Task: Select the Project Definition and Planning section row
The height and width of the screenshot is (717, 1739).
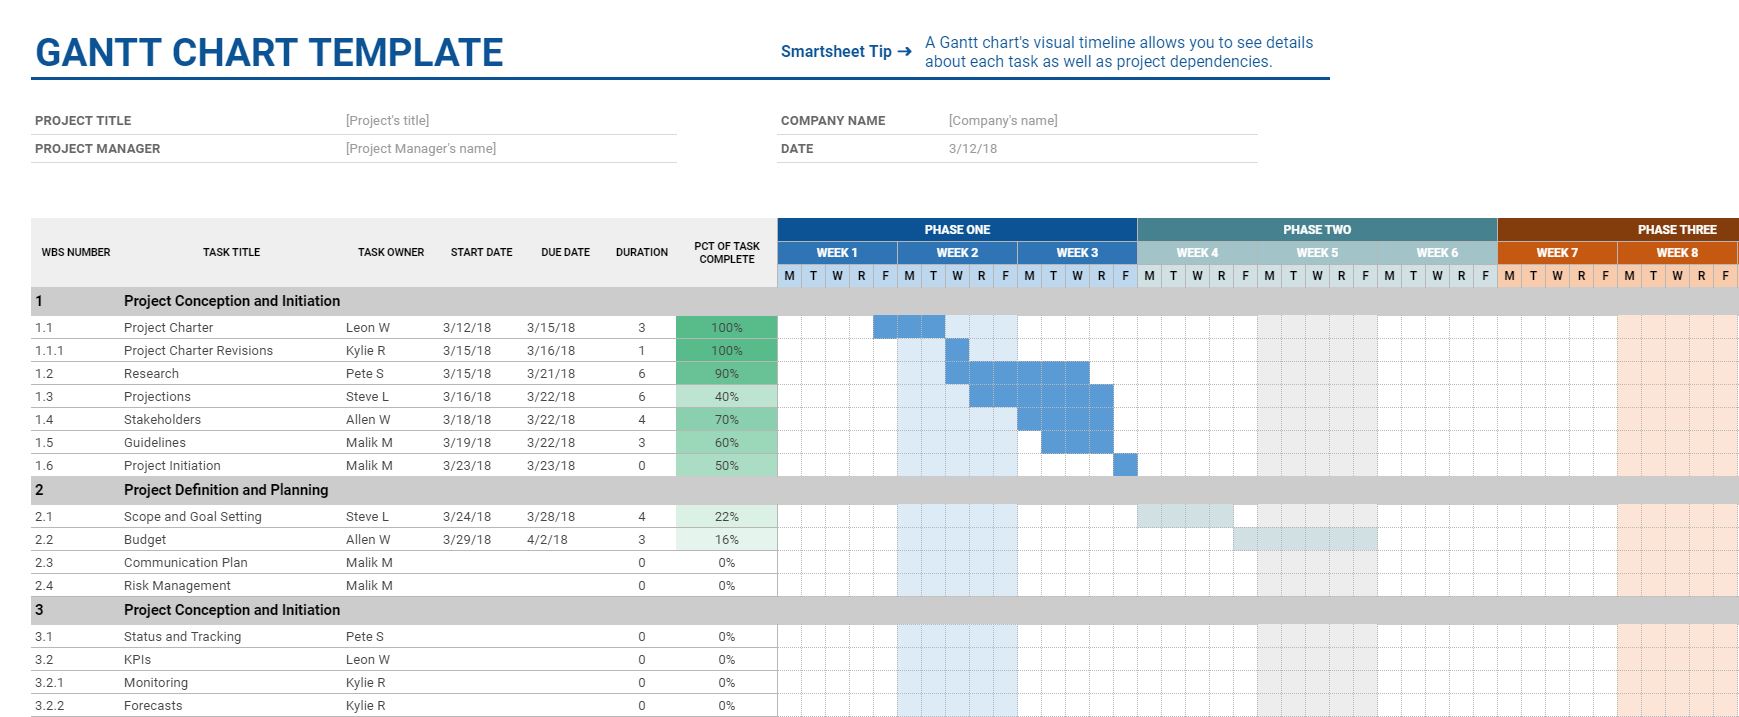Action: coord(226,490)
